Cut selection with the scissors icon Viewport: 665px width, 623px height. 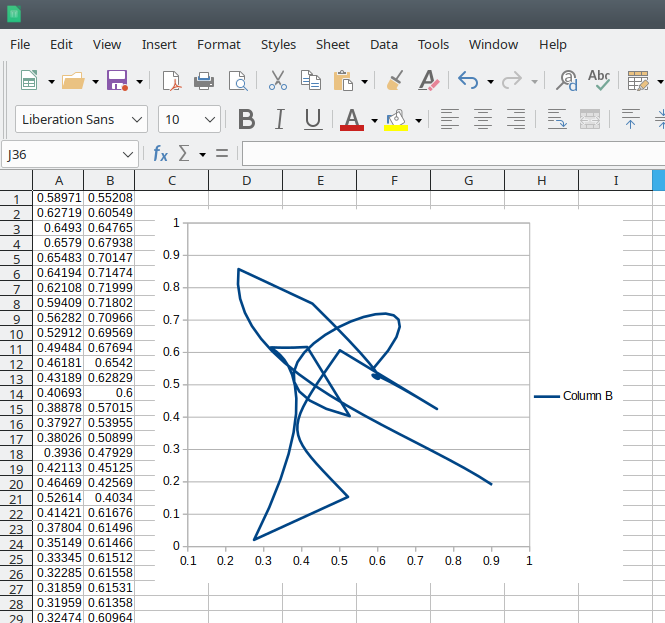pyautogui.click(x=278, y=81)
